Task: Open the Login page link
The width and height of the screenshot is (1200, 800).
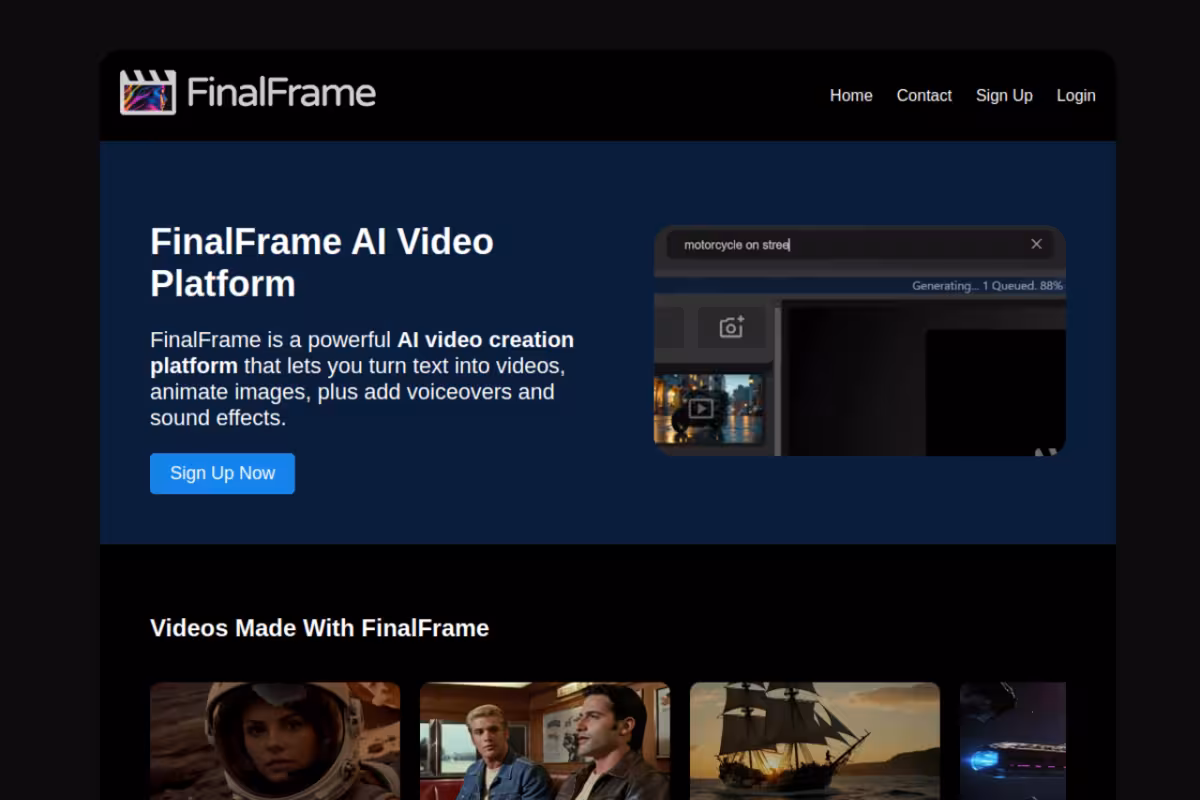Action: pyautogui.click(x=1076, y=95)
